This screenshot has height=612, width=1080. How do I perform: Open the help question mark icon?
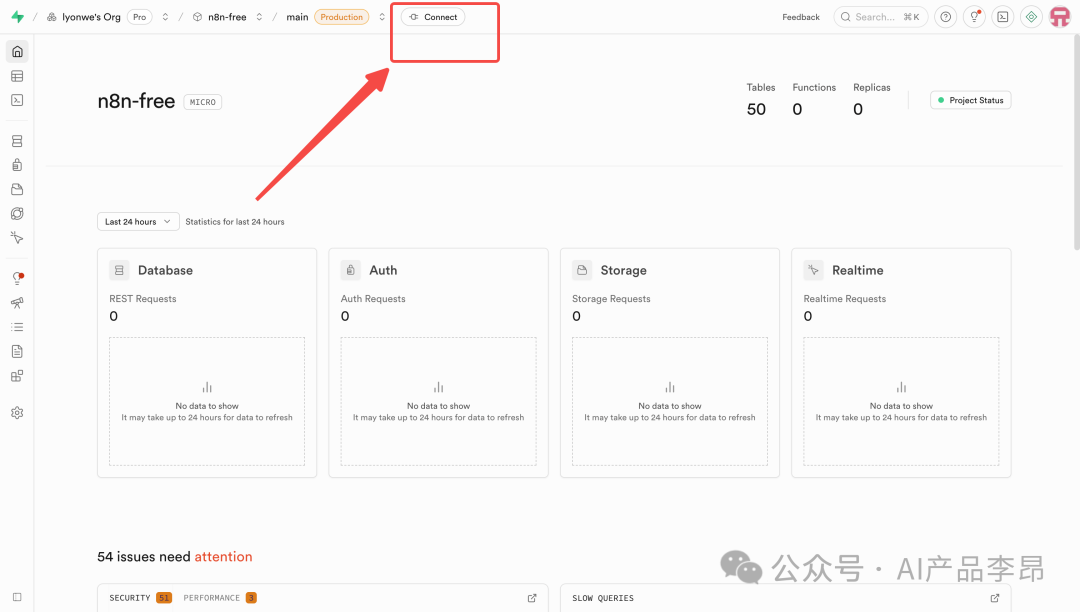(946, 17)
